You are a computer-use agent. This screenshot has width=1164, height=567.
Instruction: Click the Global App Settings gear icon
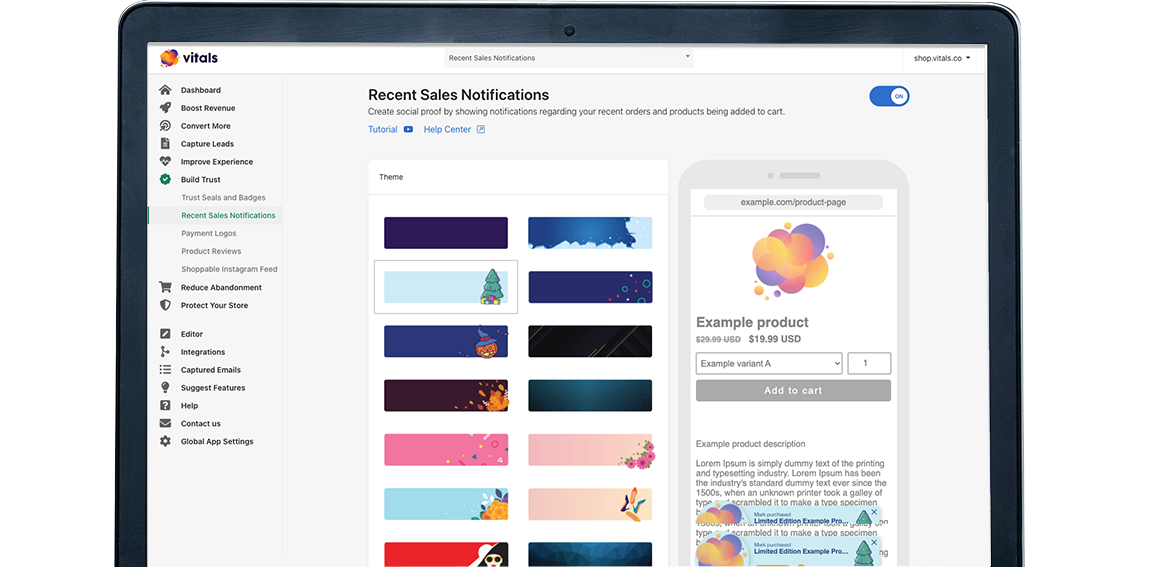[165, 442]
